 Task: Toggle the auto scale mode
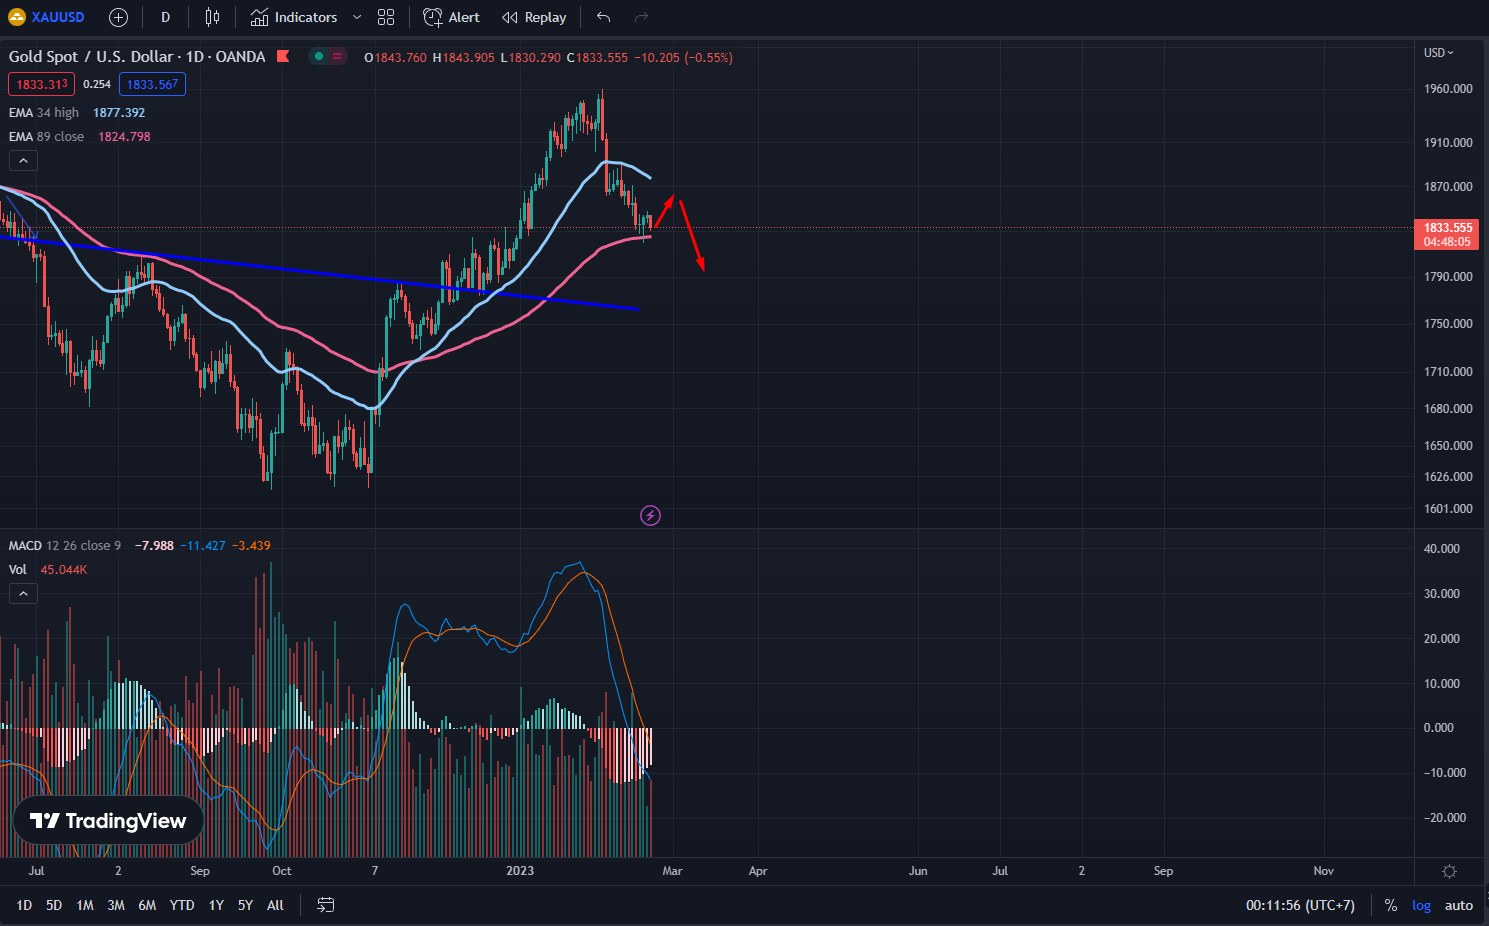click(1458, 905)
